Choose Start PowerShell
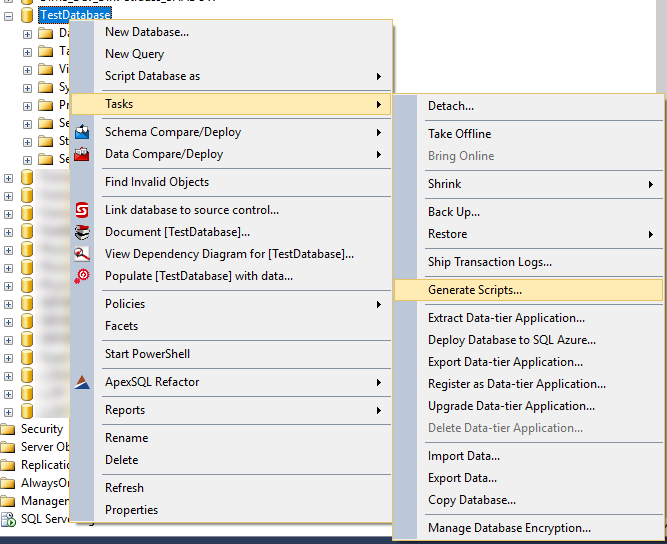 click(231, 354)
